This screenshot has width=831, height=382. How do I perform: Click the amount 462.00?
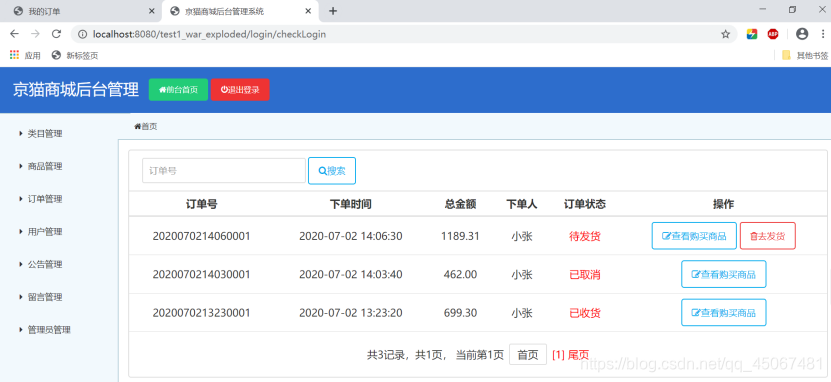pos(460,274)
